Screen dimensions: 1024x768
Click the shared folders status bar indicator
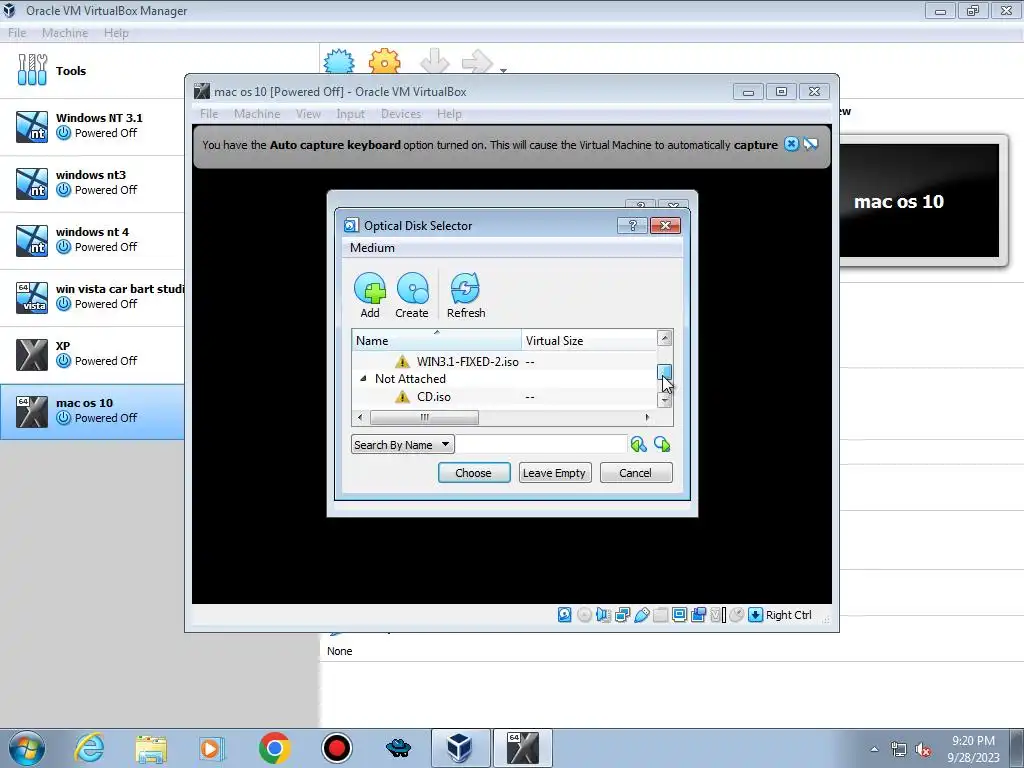pyautogui.click(x=660, y=615)
